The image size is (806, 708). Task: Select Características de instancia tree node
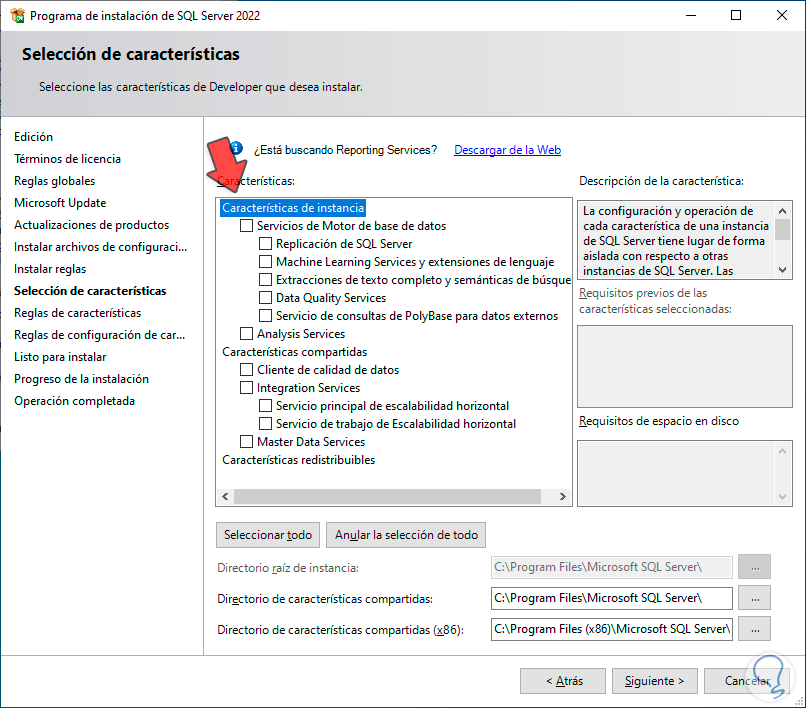[x=293, y=208]
